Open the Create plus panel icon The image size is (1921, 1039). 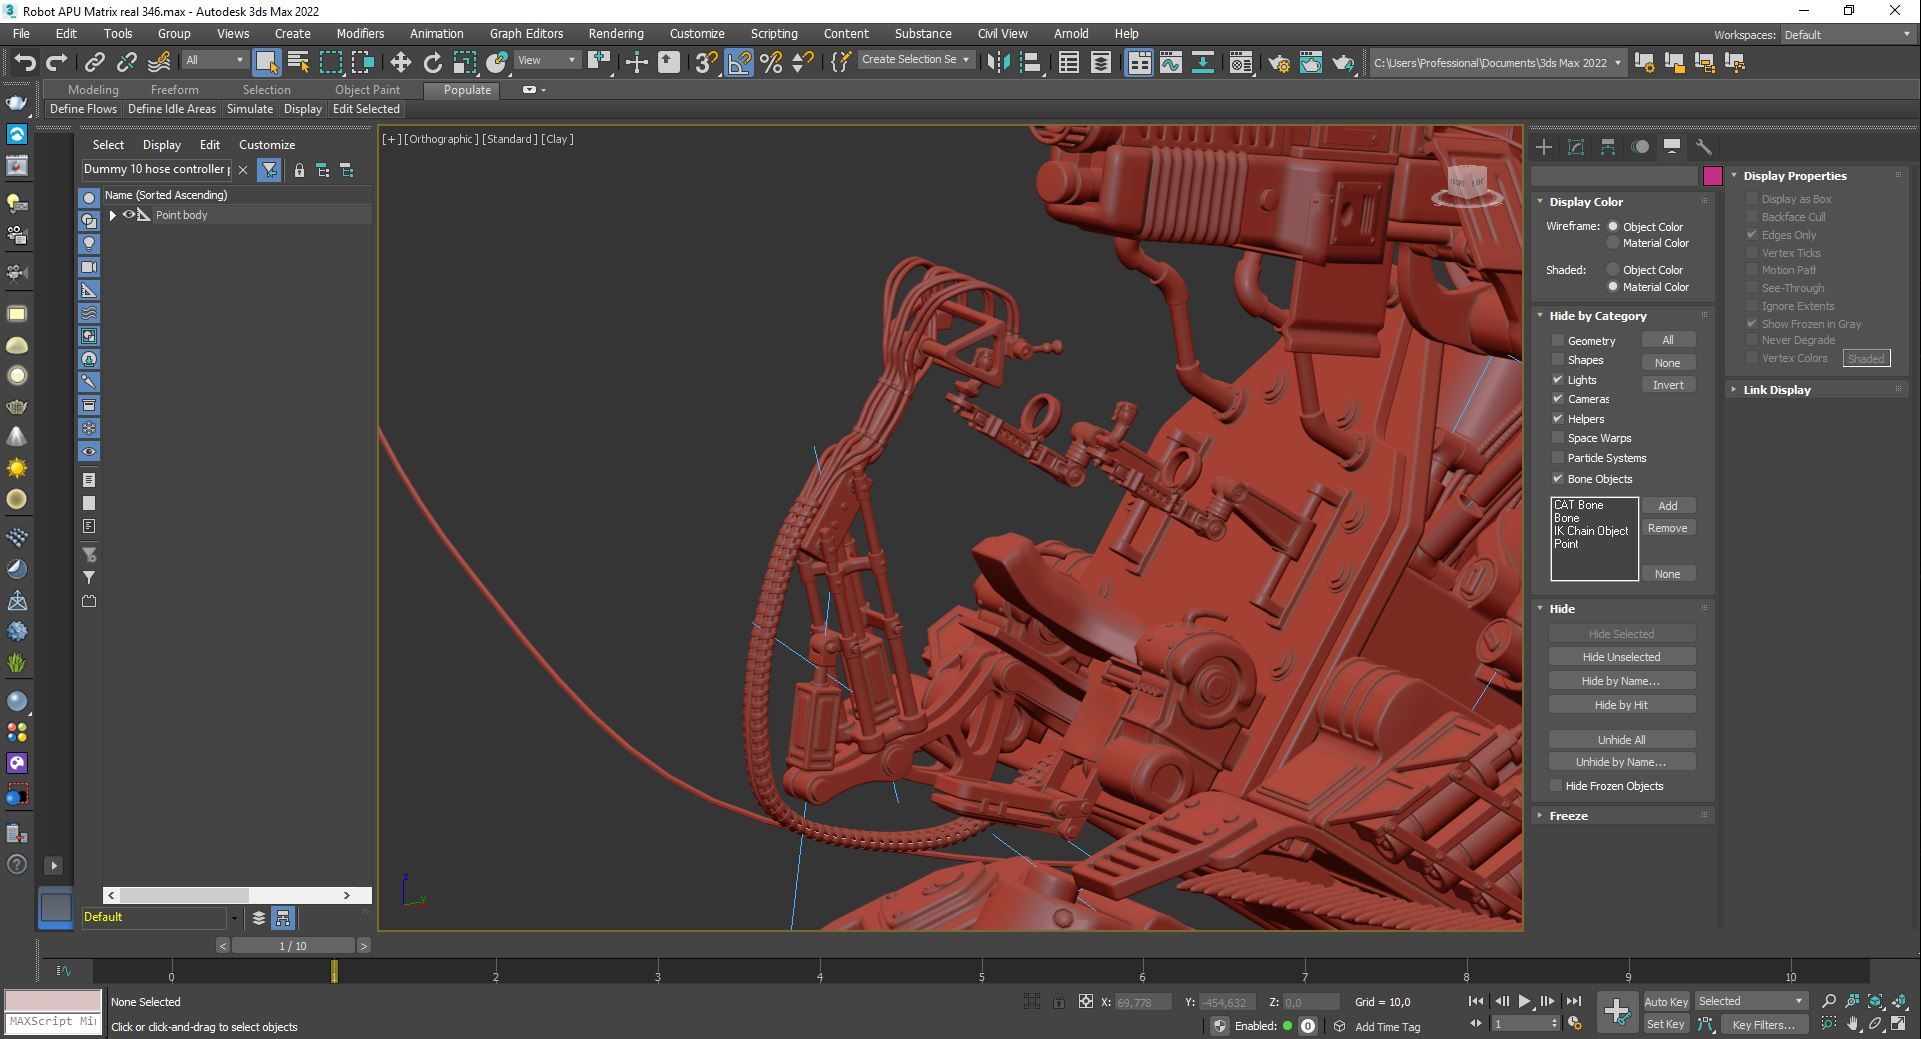(1544, 147)
